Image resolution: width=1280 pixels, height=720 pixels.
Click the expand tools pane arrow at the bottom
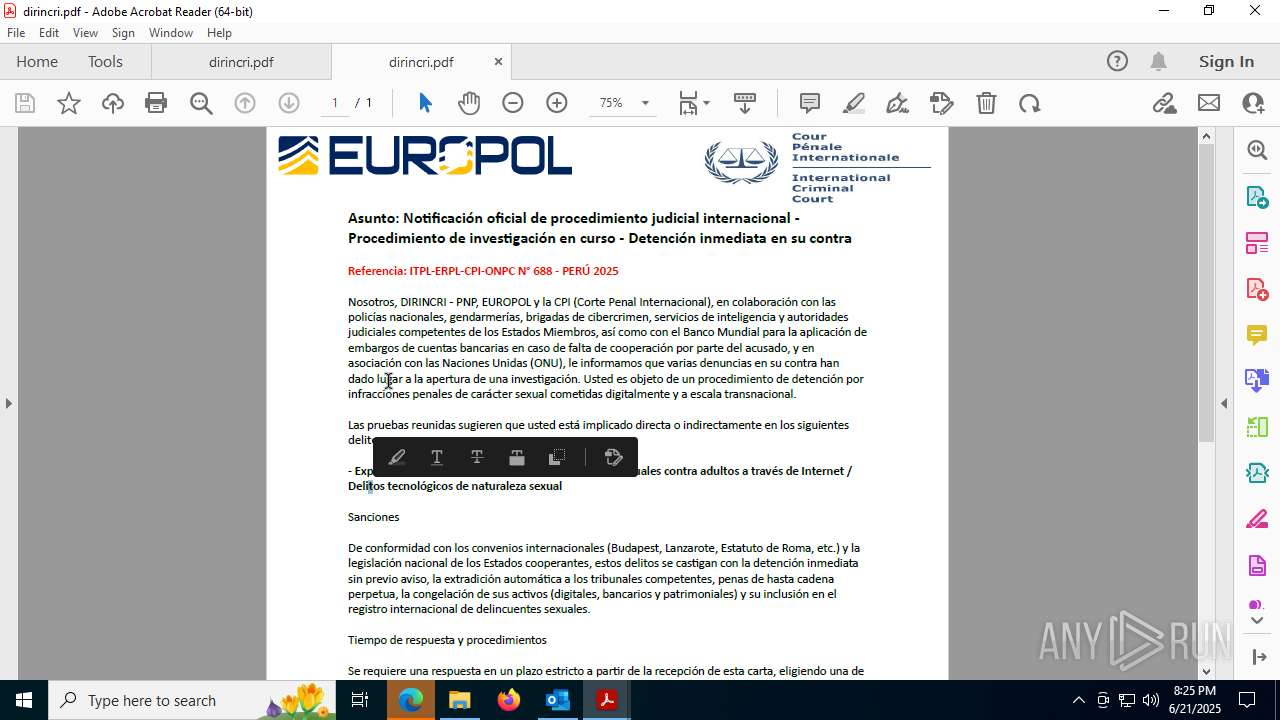click(x=1257, y=657)
